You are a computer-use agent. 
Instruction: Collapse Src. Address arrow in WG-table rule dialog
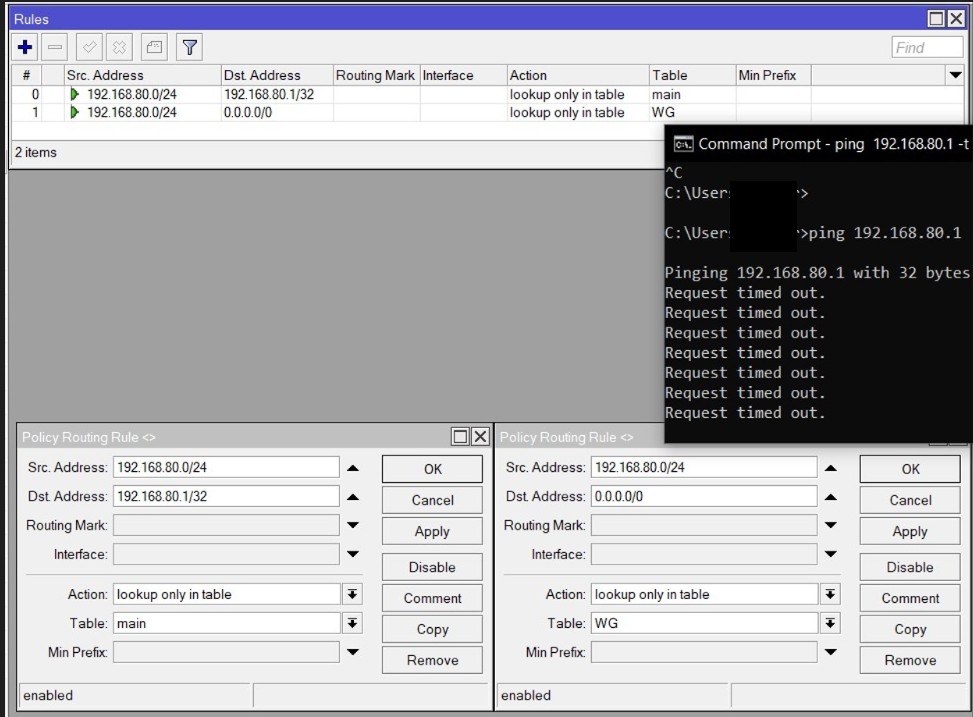831,468
